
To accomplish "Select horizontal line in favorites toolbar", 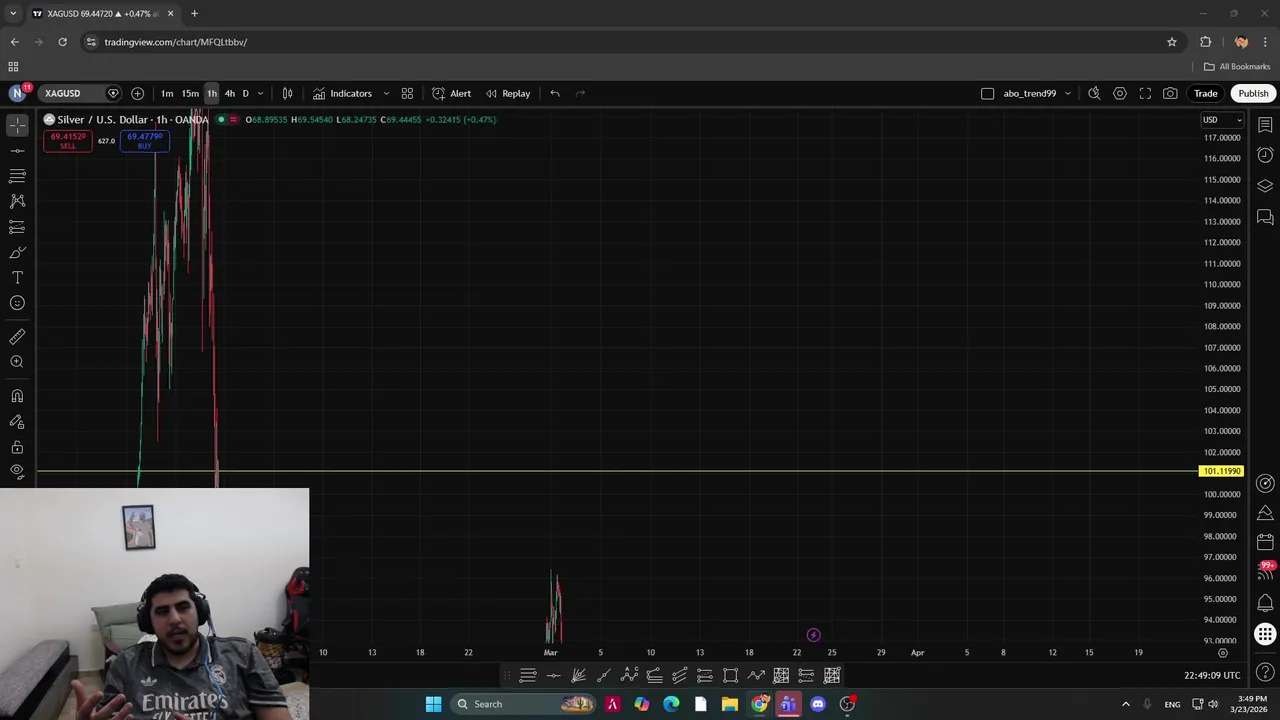I will (x=553, y=676).
